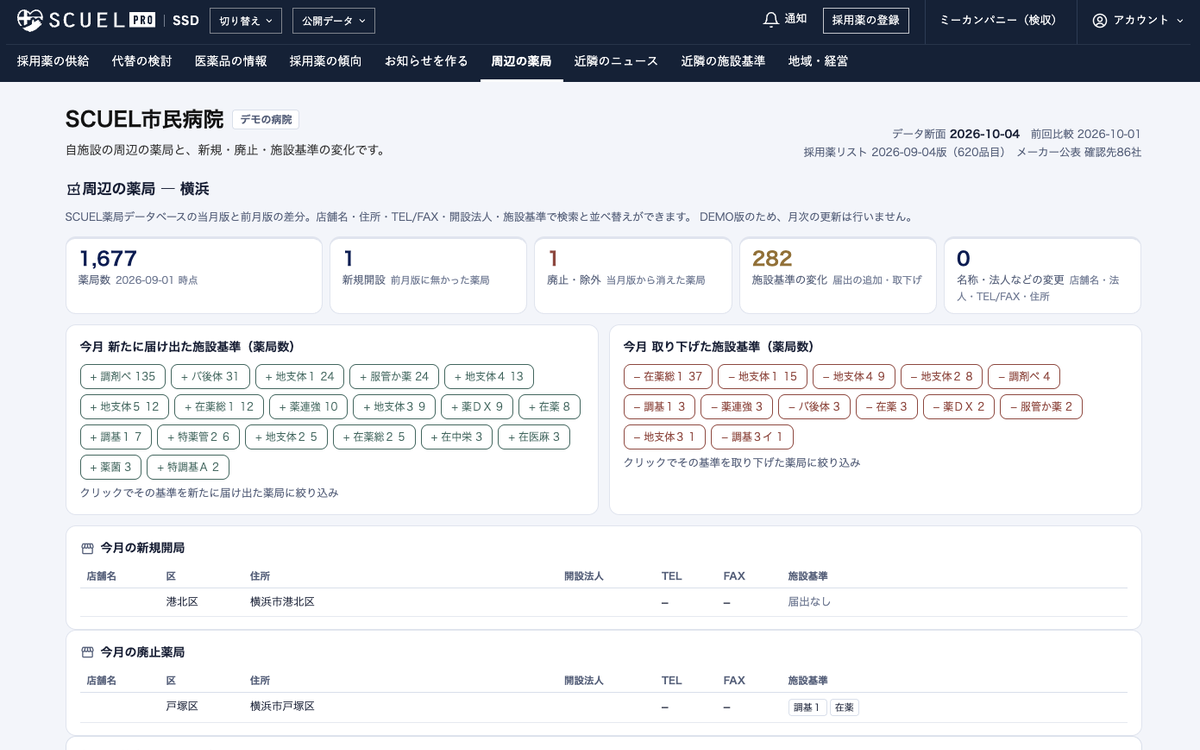Click 港北区 in the 今月の新規開局 table
The image size is (1200, 750).
point(182,602)
